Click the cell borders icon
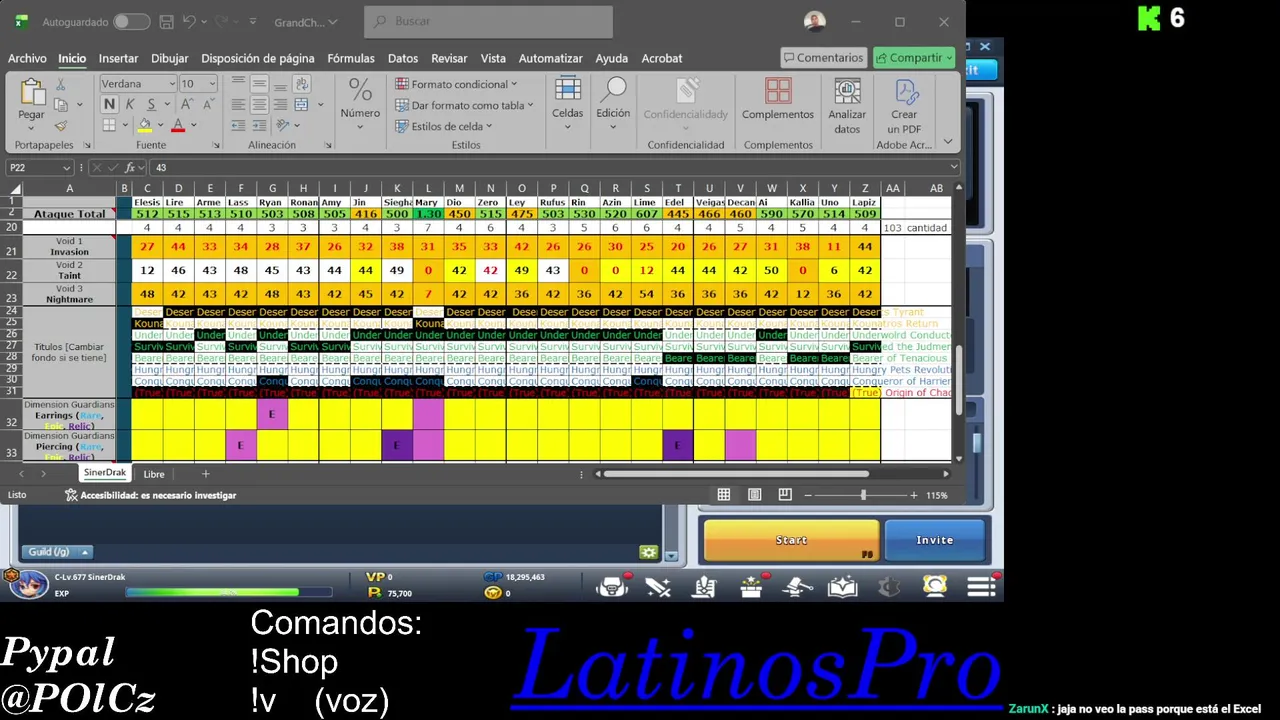 109,125
